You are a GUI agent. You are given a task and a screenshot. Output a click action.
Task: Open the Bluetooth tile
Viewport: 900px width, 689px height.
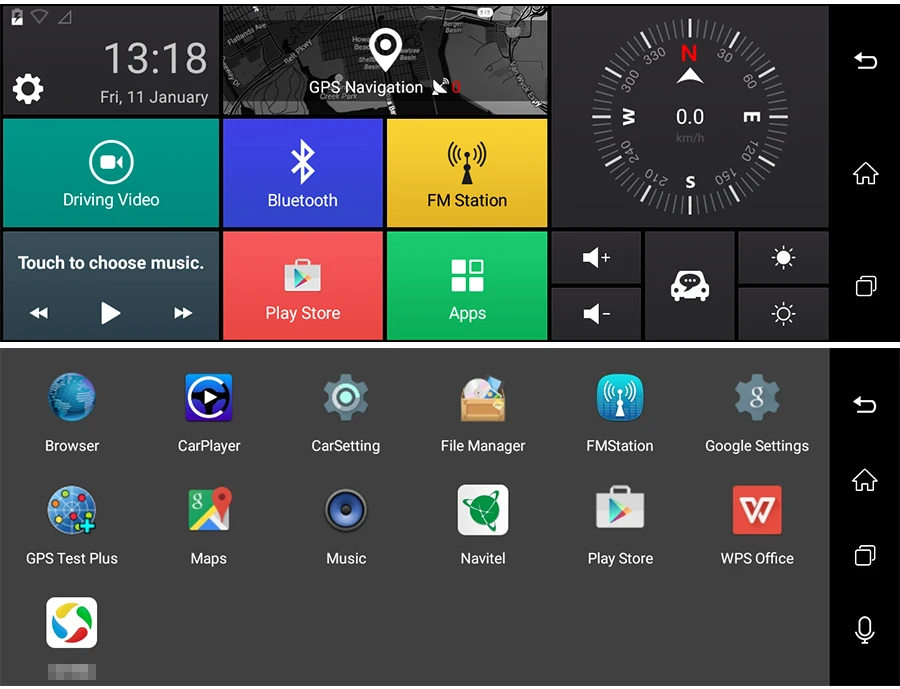coord(303,173)
